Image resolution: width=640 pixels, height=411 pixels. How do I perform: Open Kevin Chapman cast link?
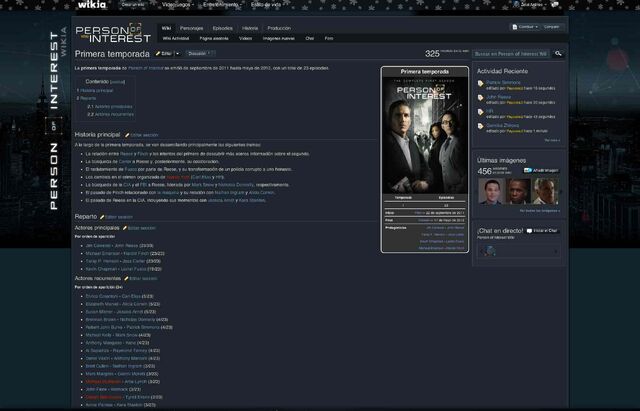101,269
